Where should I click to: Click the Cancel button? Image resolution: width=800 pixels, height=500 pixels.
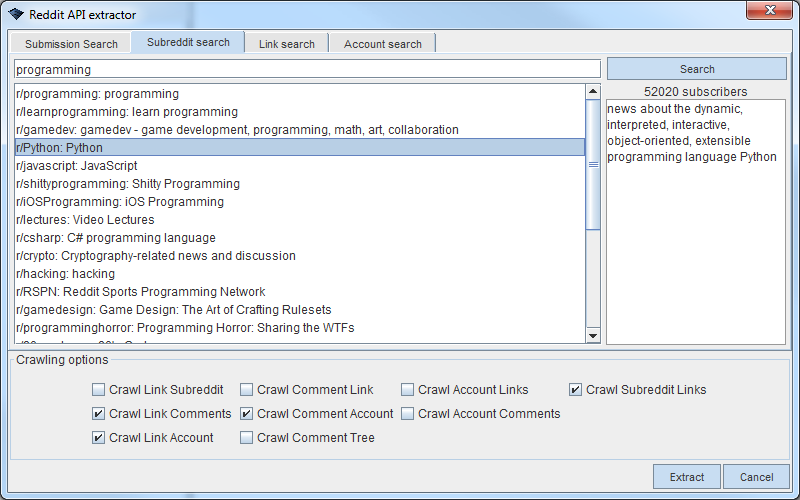756,477
